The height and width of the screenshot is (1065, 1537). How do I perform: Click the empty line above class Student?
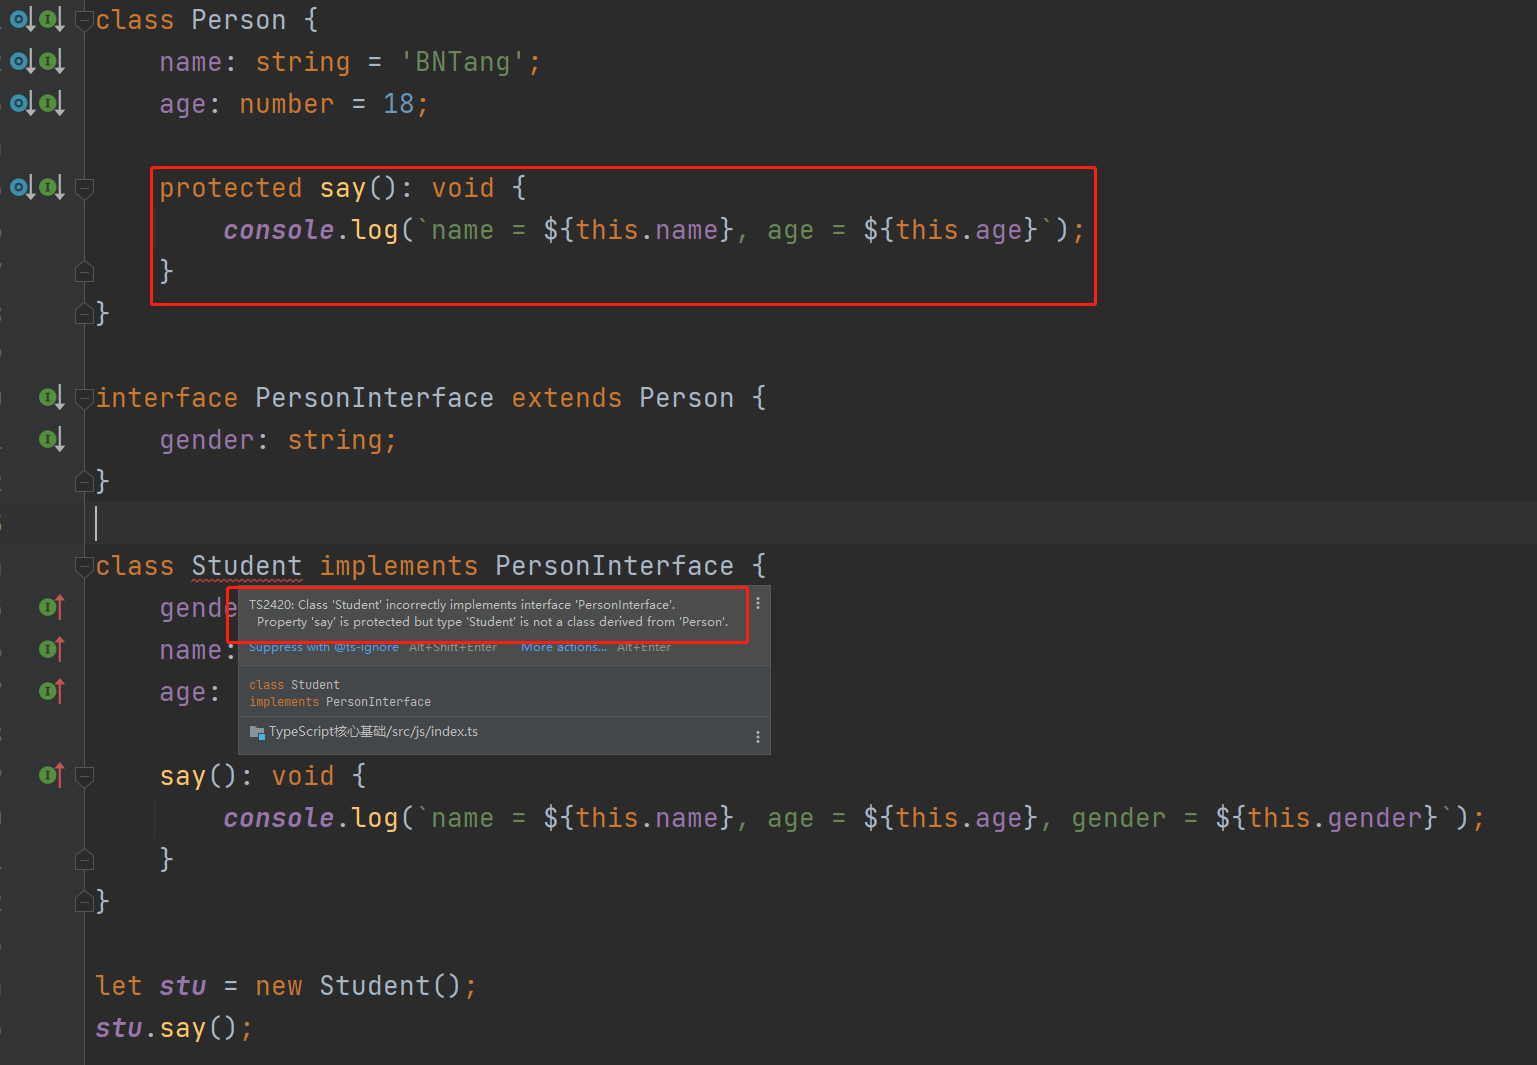coord(810,523)
